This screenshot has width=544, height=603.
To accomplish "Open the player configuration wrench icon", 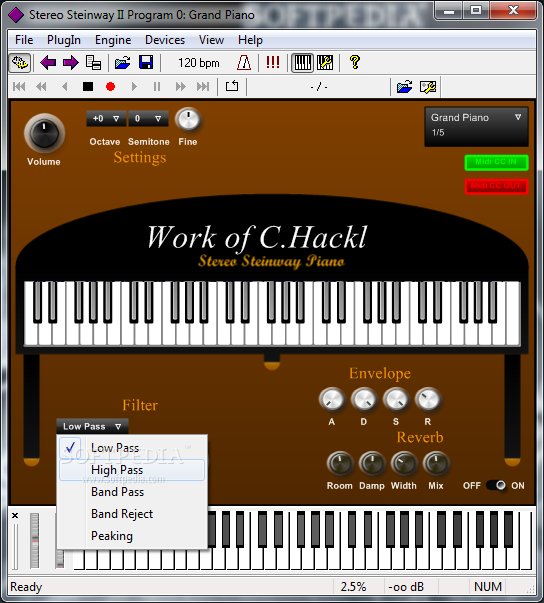I will [x=428, y=87].
